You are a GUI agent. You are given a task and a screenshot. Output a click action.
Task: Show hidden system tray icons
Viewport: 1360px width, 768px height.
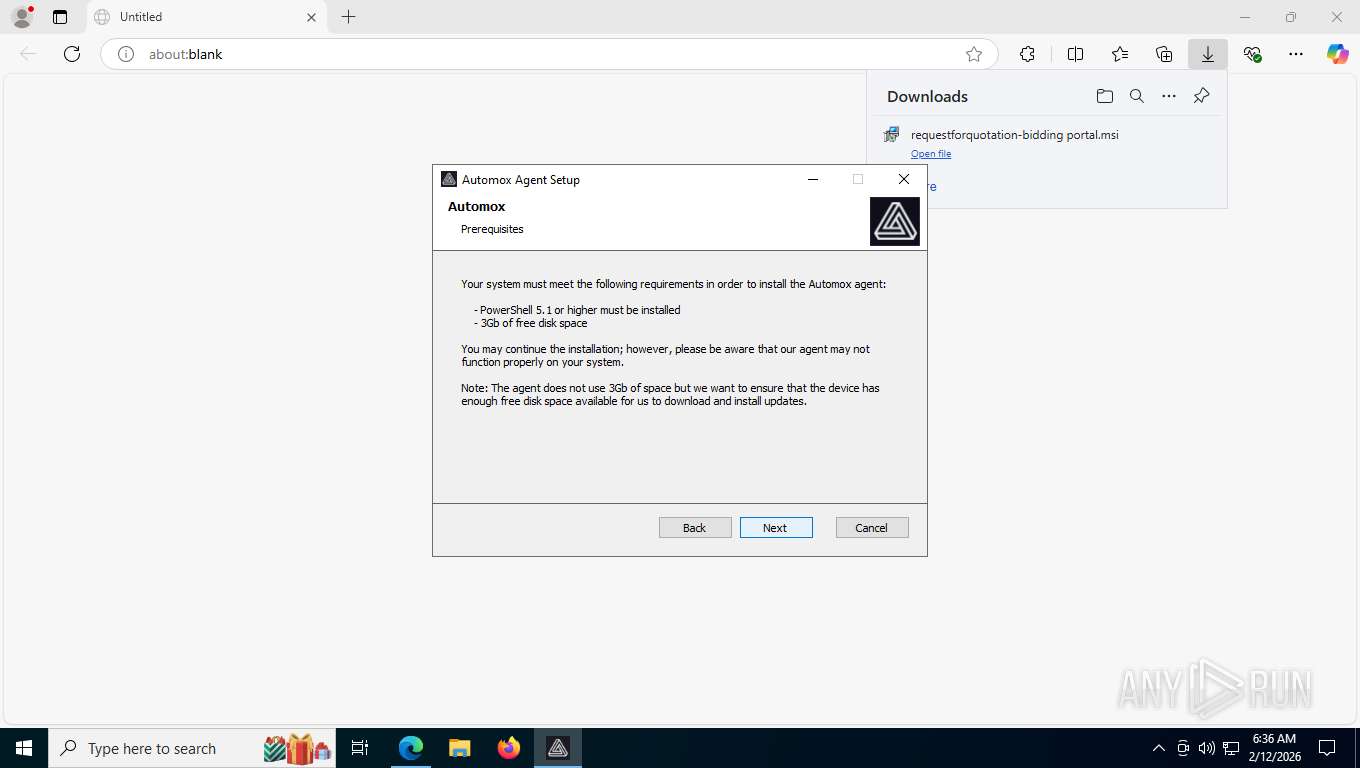[x=1159, y=748]
